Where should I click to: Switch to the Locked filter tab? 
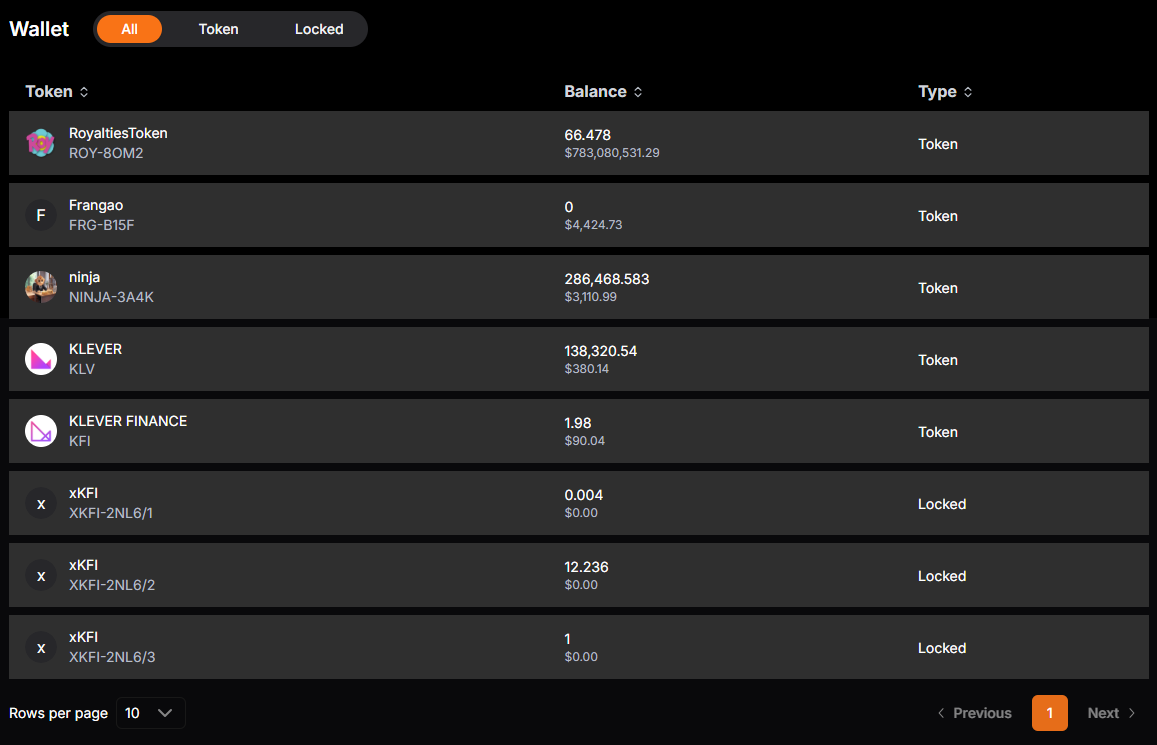pos(319,29)
